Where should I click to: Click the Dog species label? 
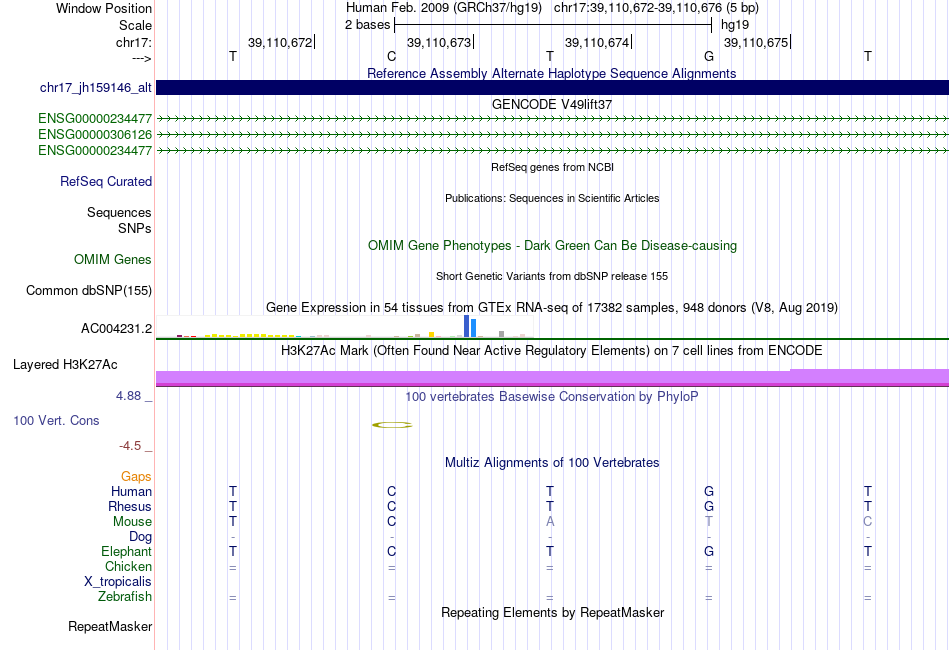coord(141,537)
